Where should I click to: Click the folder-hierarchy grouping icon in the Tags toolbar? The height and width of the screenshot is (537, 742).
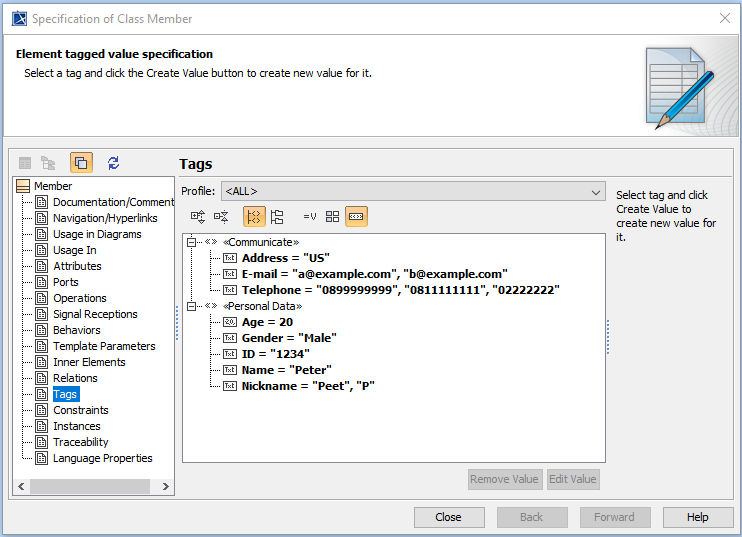pyautogui.click(x=277, y=217)
